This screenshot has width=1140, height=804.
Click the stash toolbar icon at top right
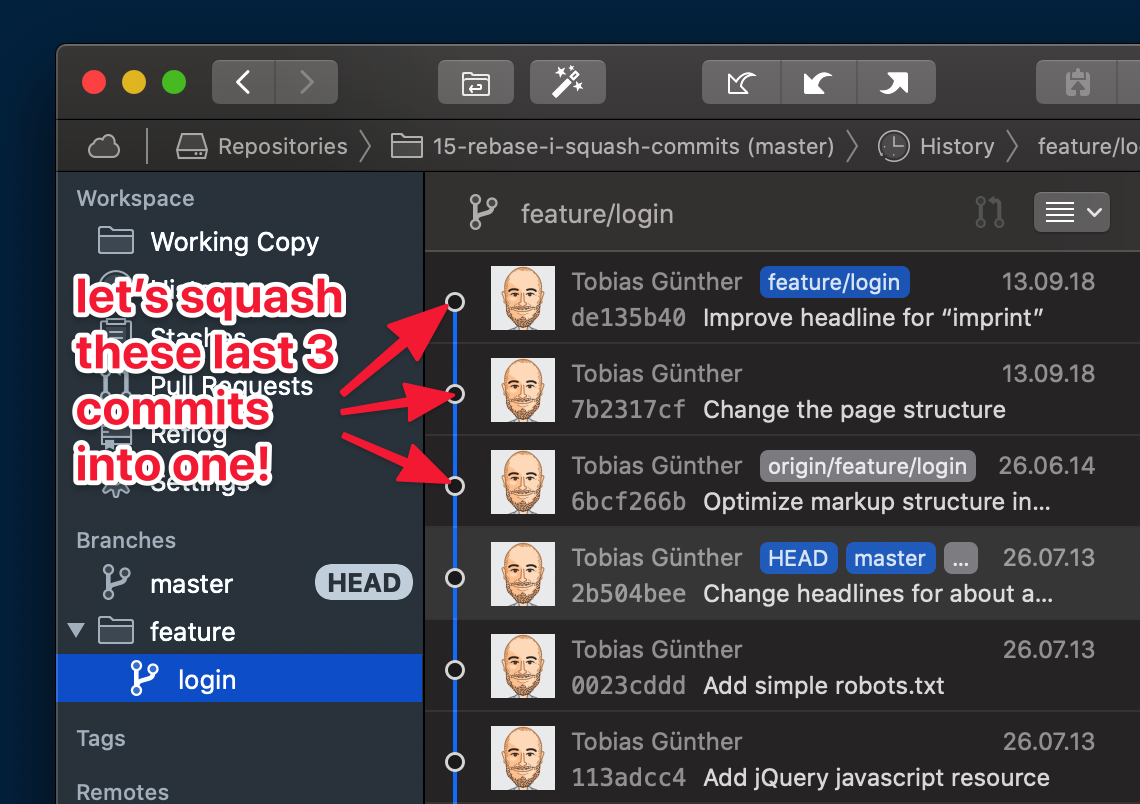coord(1077,82)
